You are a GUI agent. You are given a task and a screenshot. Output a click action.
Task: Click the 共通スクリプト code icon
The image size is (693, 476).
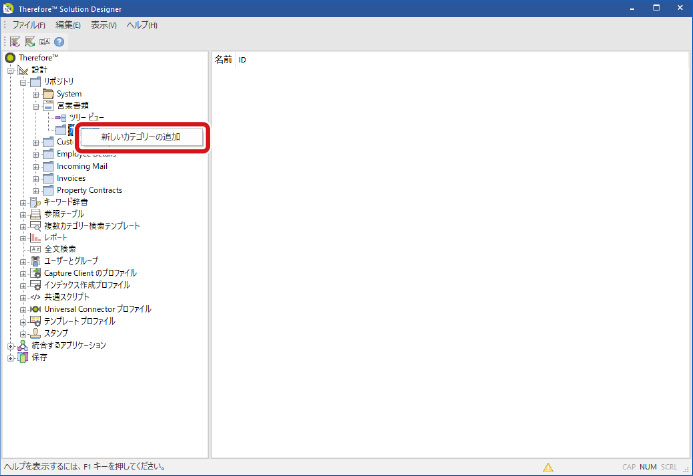[x=35, y=297]
